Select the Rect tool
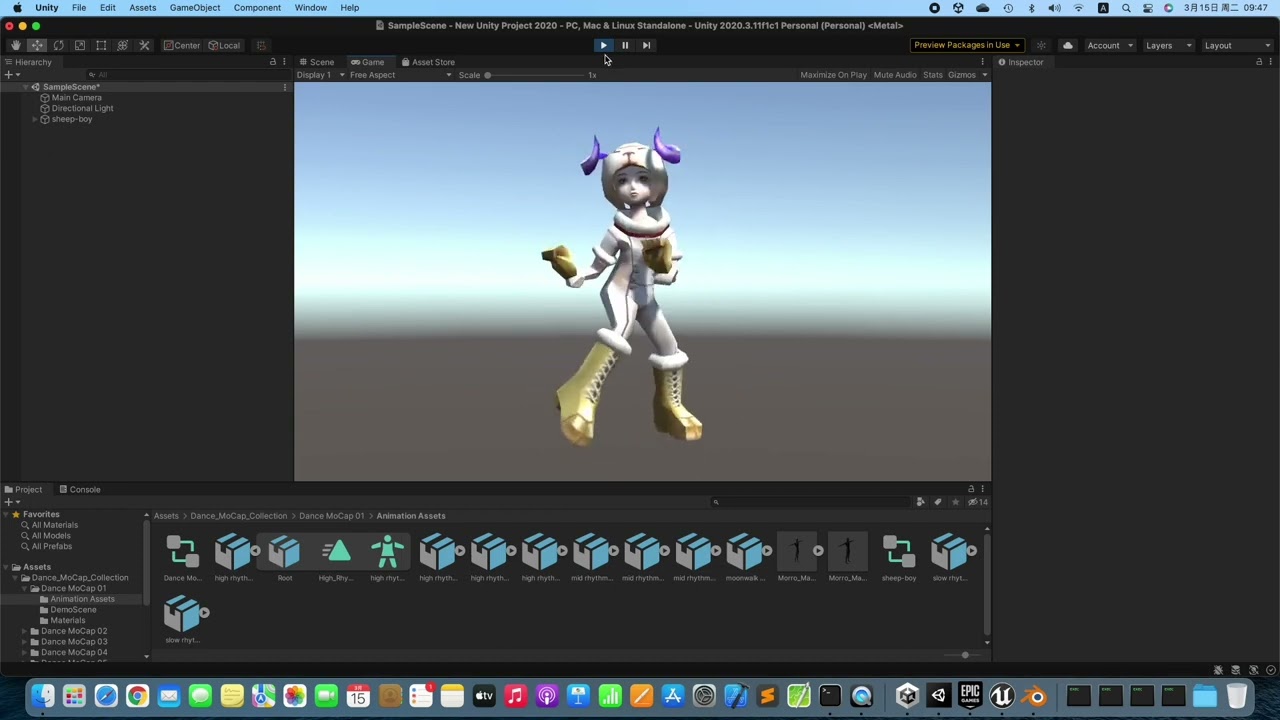1280x720 pixels. click(x=101, y=45)
